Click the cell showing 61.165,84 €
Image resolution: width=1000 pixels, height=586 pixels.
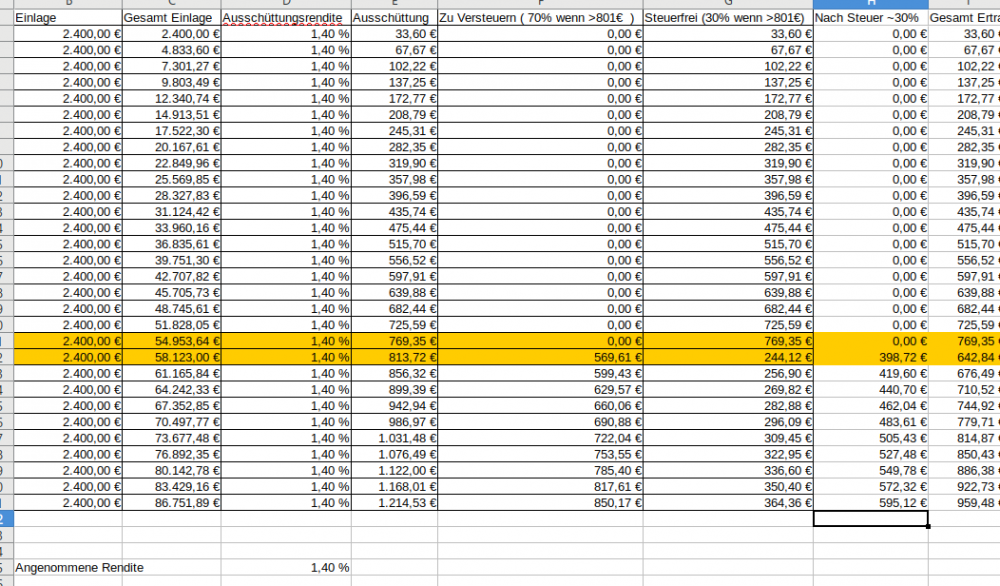172,374
